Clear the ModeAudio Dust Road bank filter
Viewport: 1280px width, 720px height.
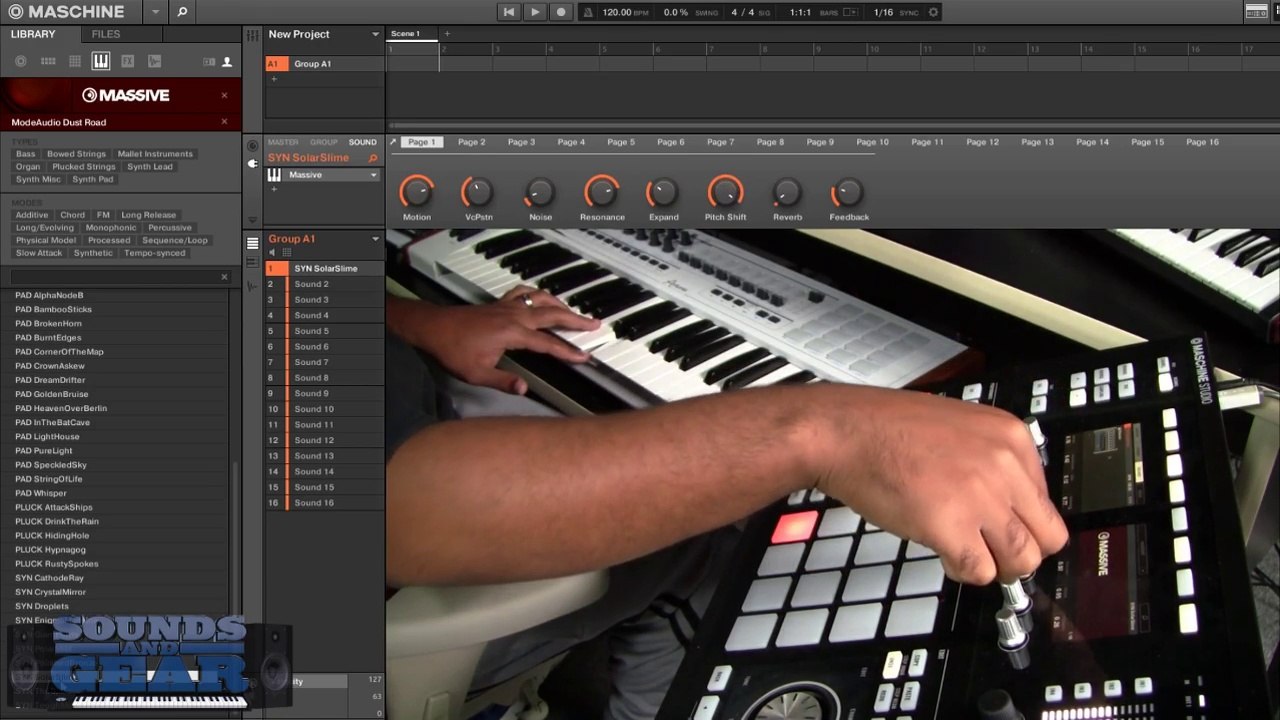click(224, 122)
